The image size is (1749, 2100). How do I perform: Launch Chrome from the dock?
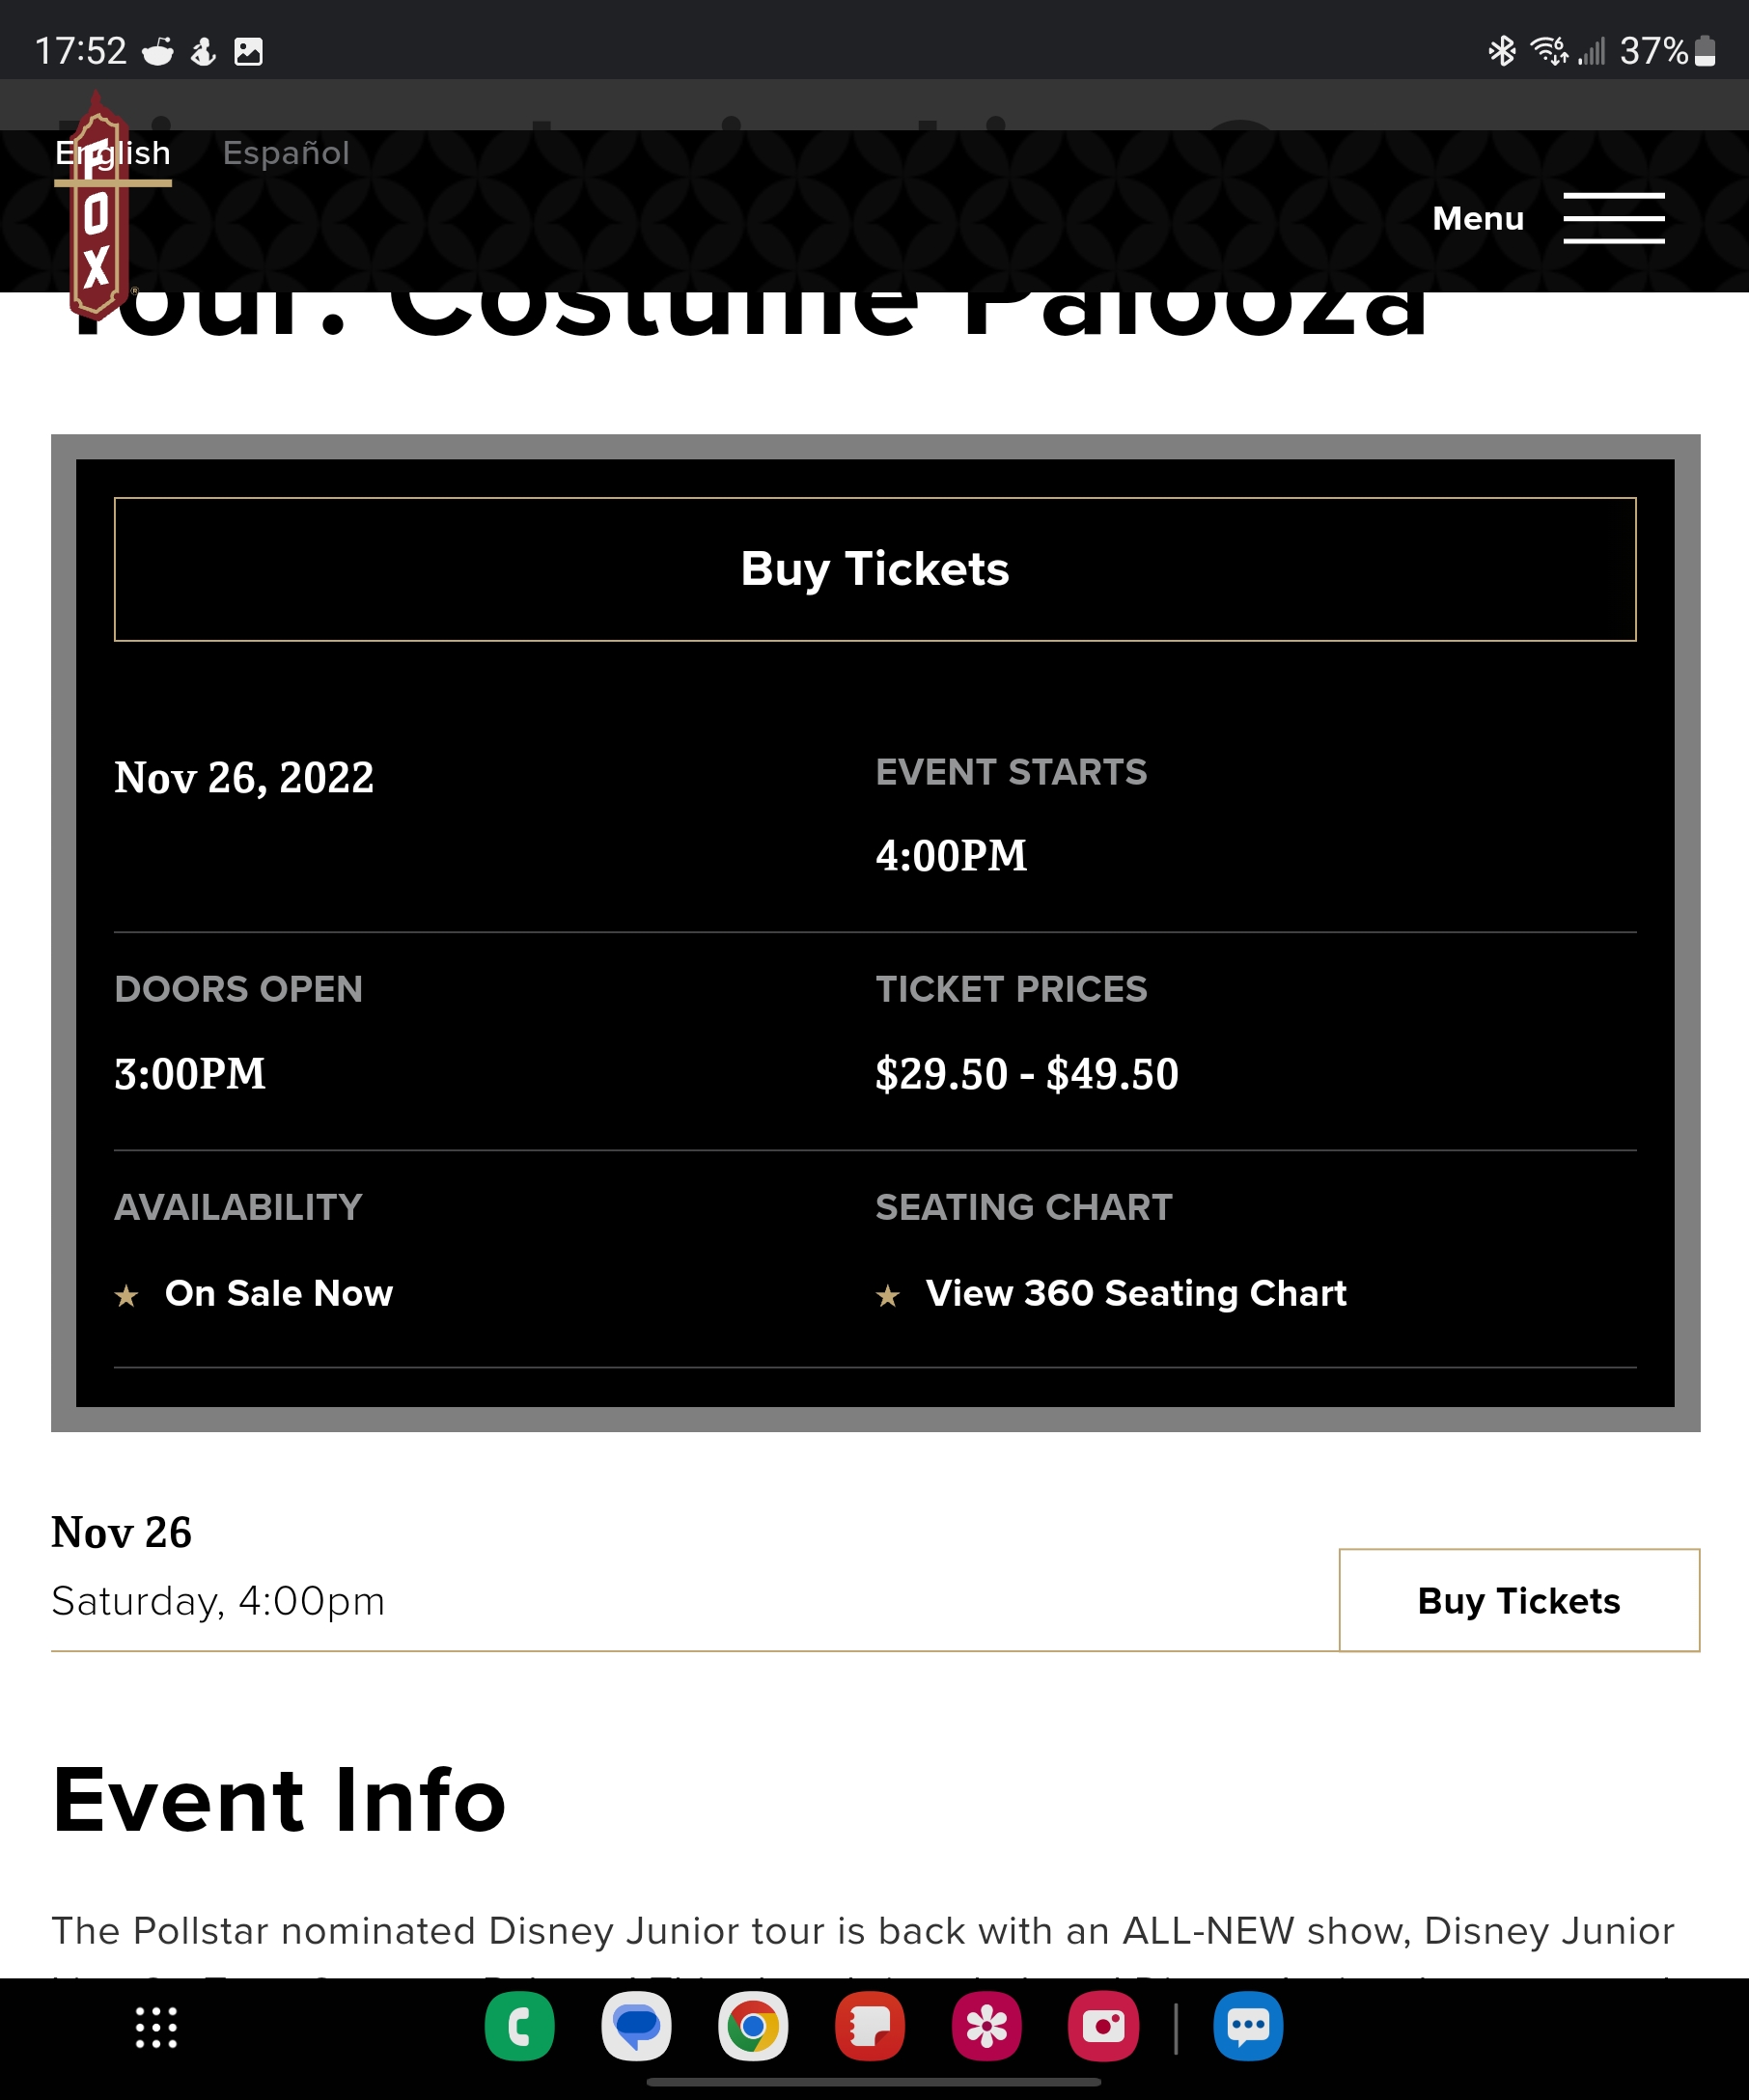(x=753, y=2026)
